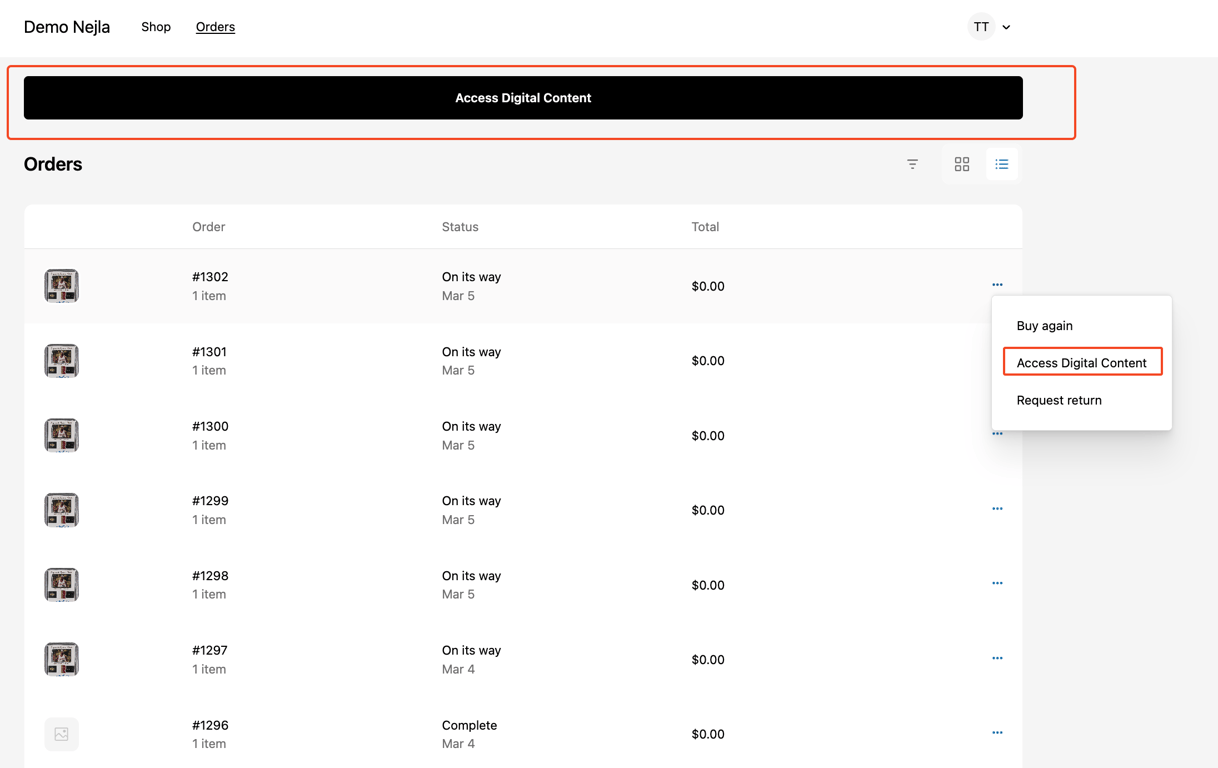Open product thumbnail for order #1300

click(61, 435)
